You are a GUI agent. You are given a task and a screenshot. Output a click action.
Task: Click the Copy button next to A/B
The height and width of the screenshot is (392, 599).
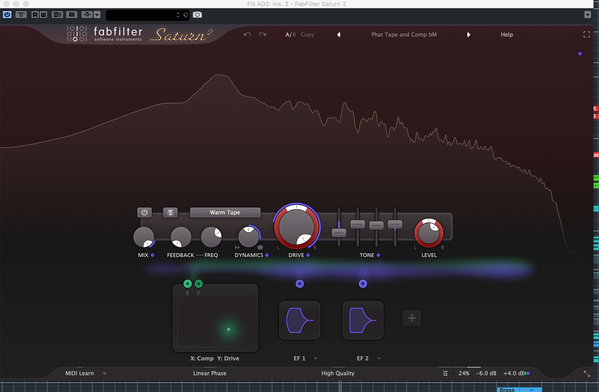(x=307, y=34)
